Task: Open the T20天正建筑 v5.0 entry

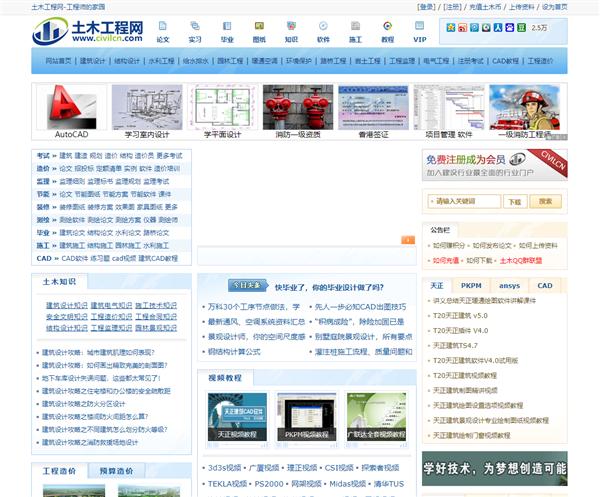Action: (460, 316)
